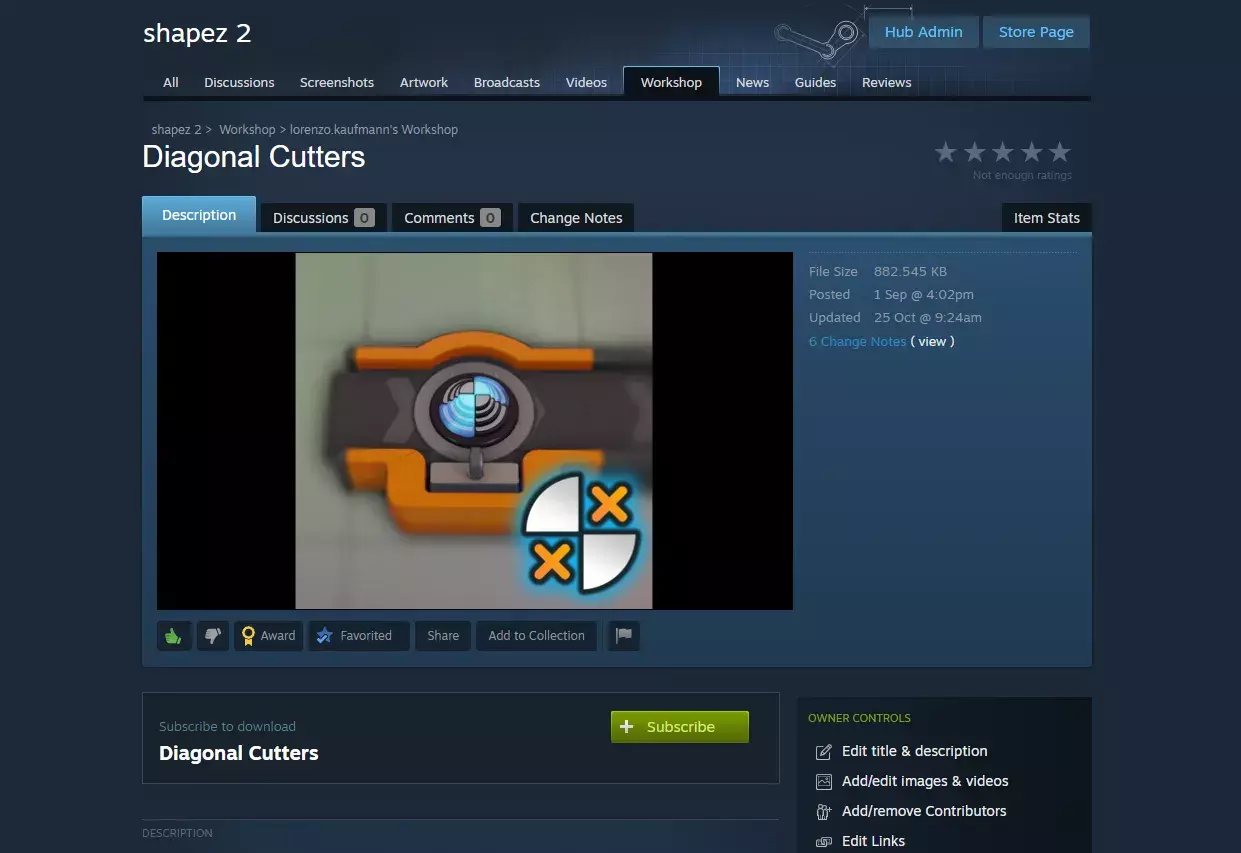Click the chain icon beside Edit Links
Viewport: 1241px width, 853px height.
pyautogui.click(x=824, y=842)
